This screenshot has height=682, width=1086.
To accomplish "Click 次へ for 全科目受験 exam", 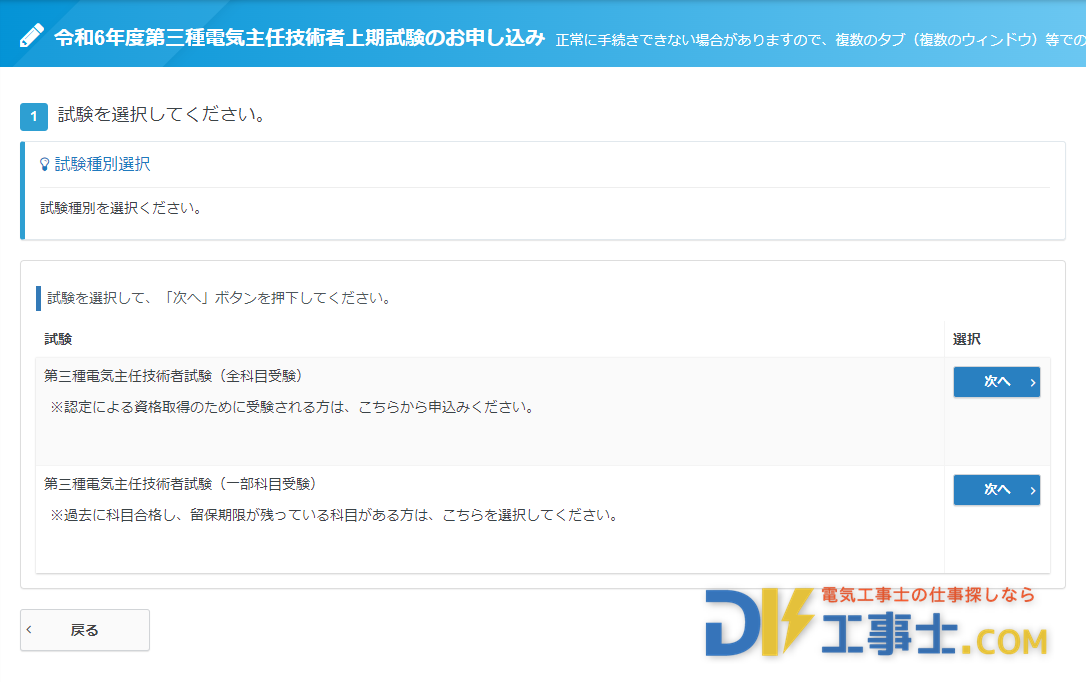I will click(x=996, y=382).
